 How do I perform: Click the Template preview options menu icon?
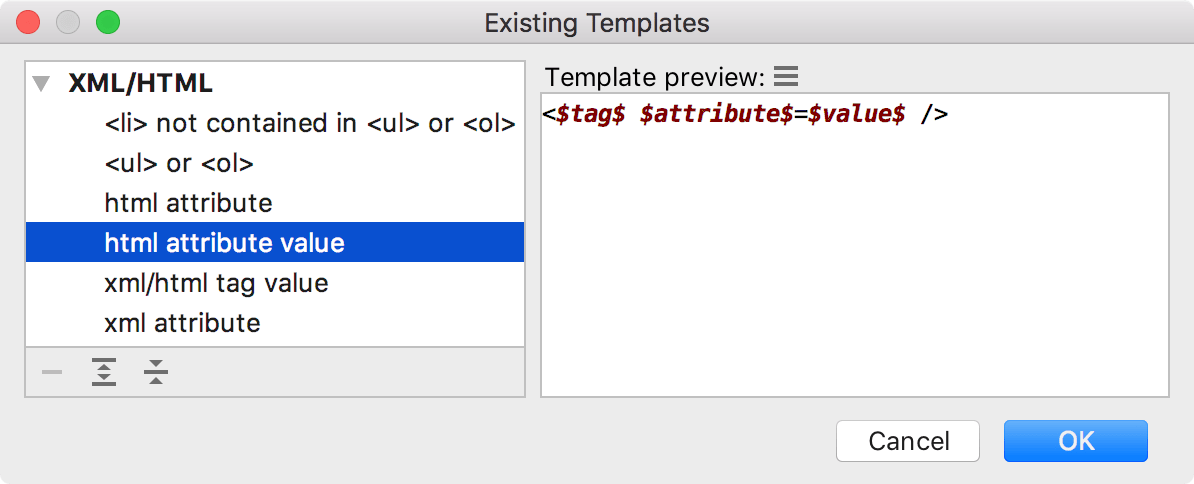pyautogui.click(x=786, y=76)
